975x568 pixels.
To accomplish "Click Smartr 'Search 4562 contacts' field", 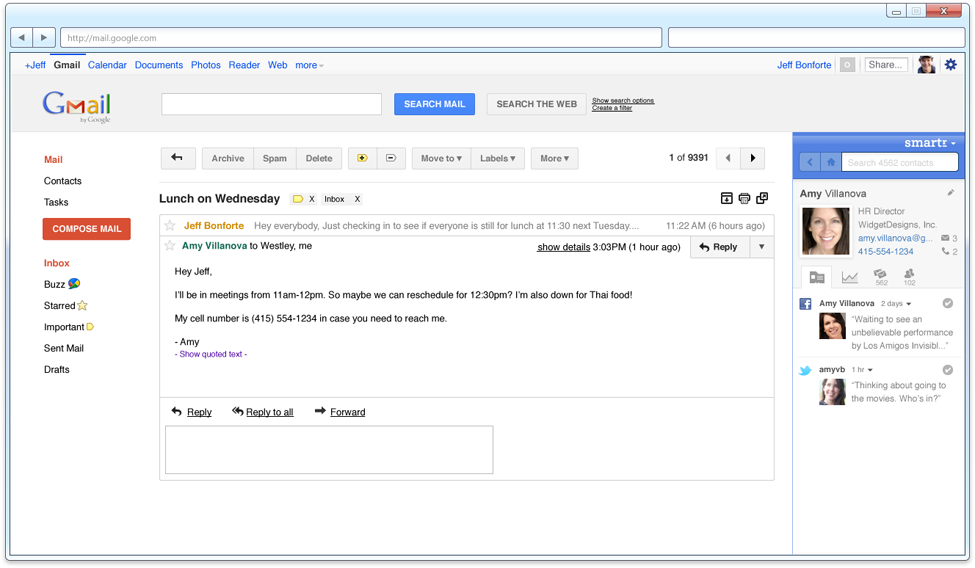I will [899, 162].
